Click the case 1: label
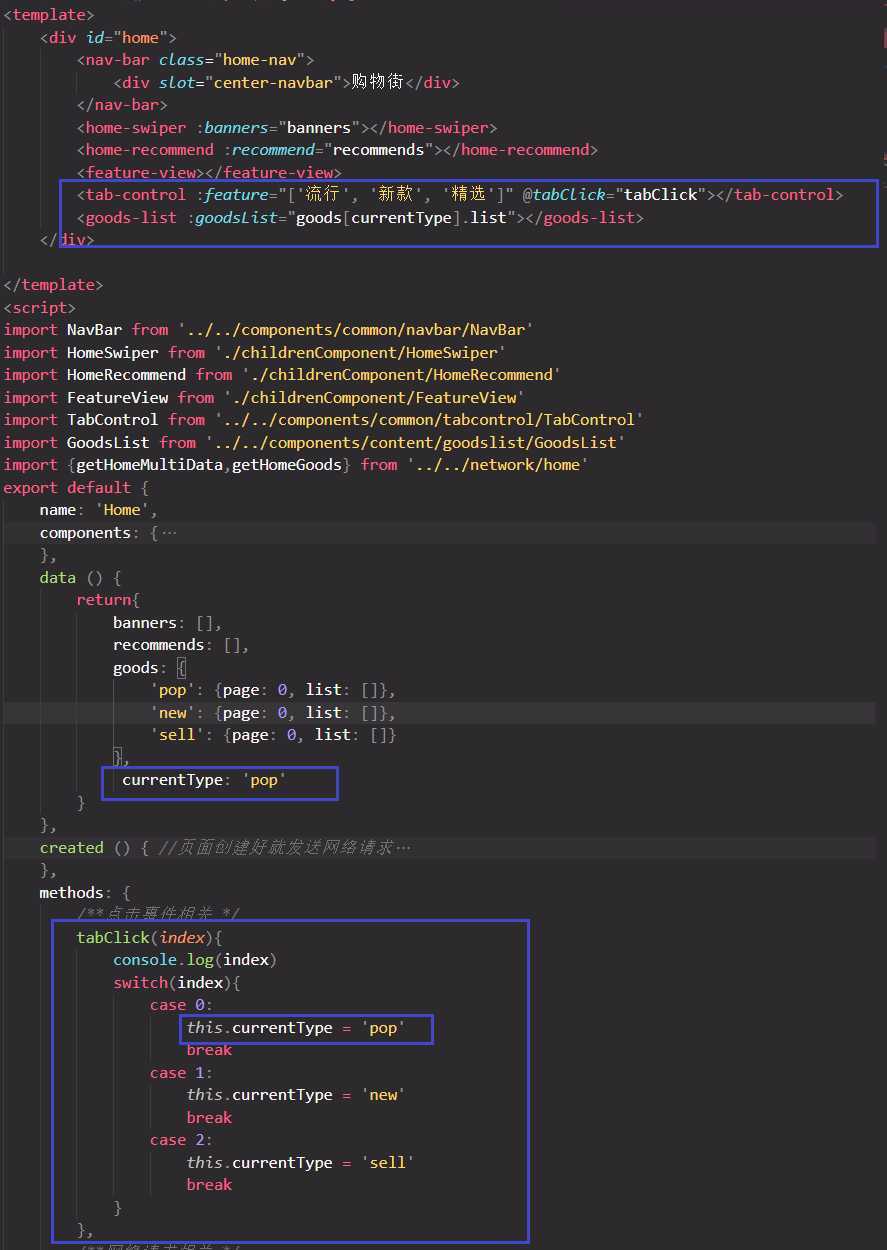The image size is (887, 1250). click(x=182, y=1073)
